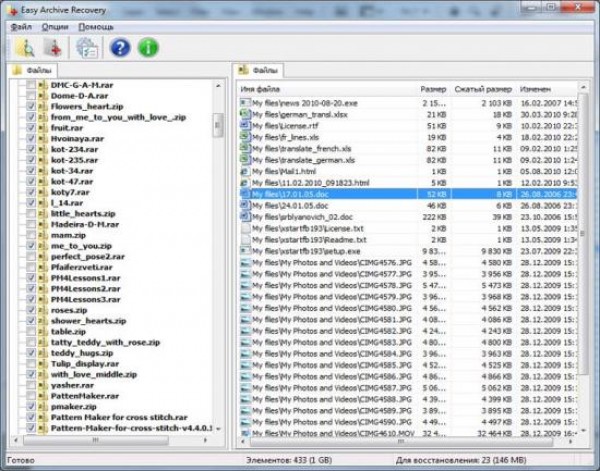
Task: Select the with_love_middle.zip entry
Action: pyautogui.click(x=94, y=374)
